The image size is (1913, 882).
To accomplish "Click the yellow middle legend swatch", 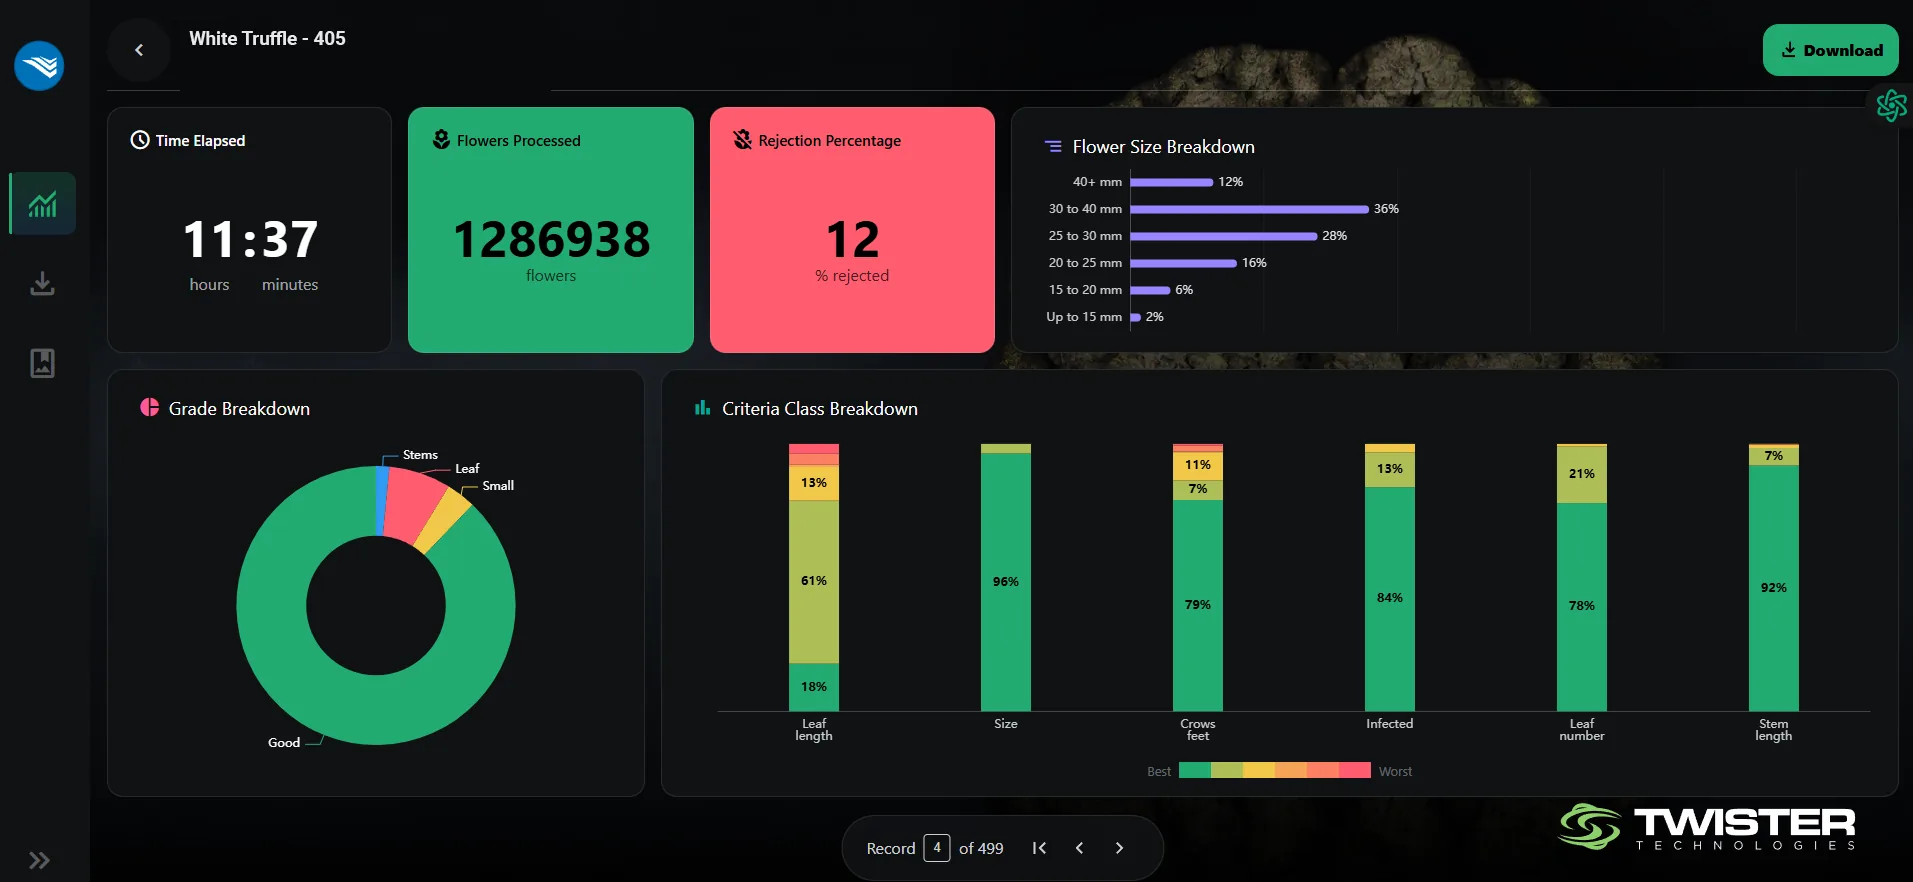I will coord(1259,770).
